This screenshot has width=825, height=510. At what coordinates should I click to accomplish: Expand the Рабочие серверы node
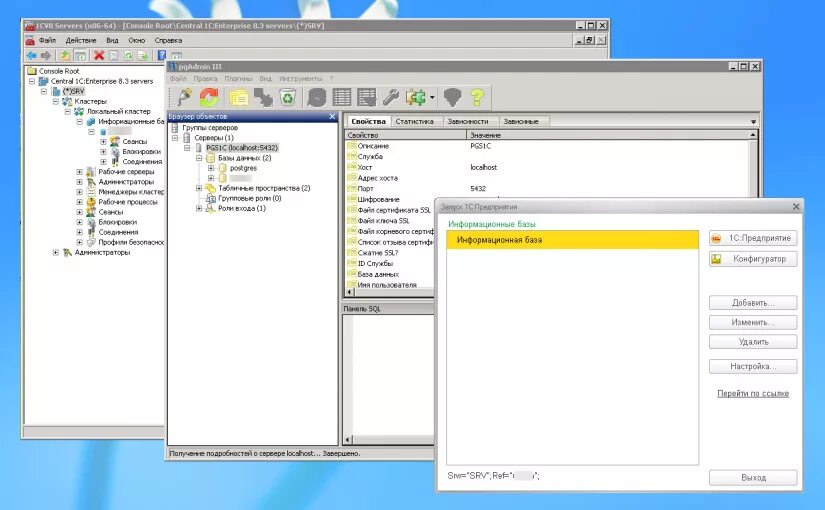click(x=79, y=172)
